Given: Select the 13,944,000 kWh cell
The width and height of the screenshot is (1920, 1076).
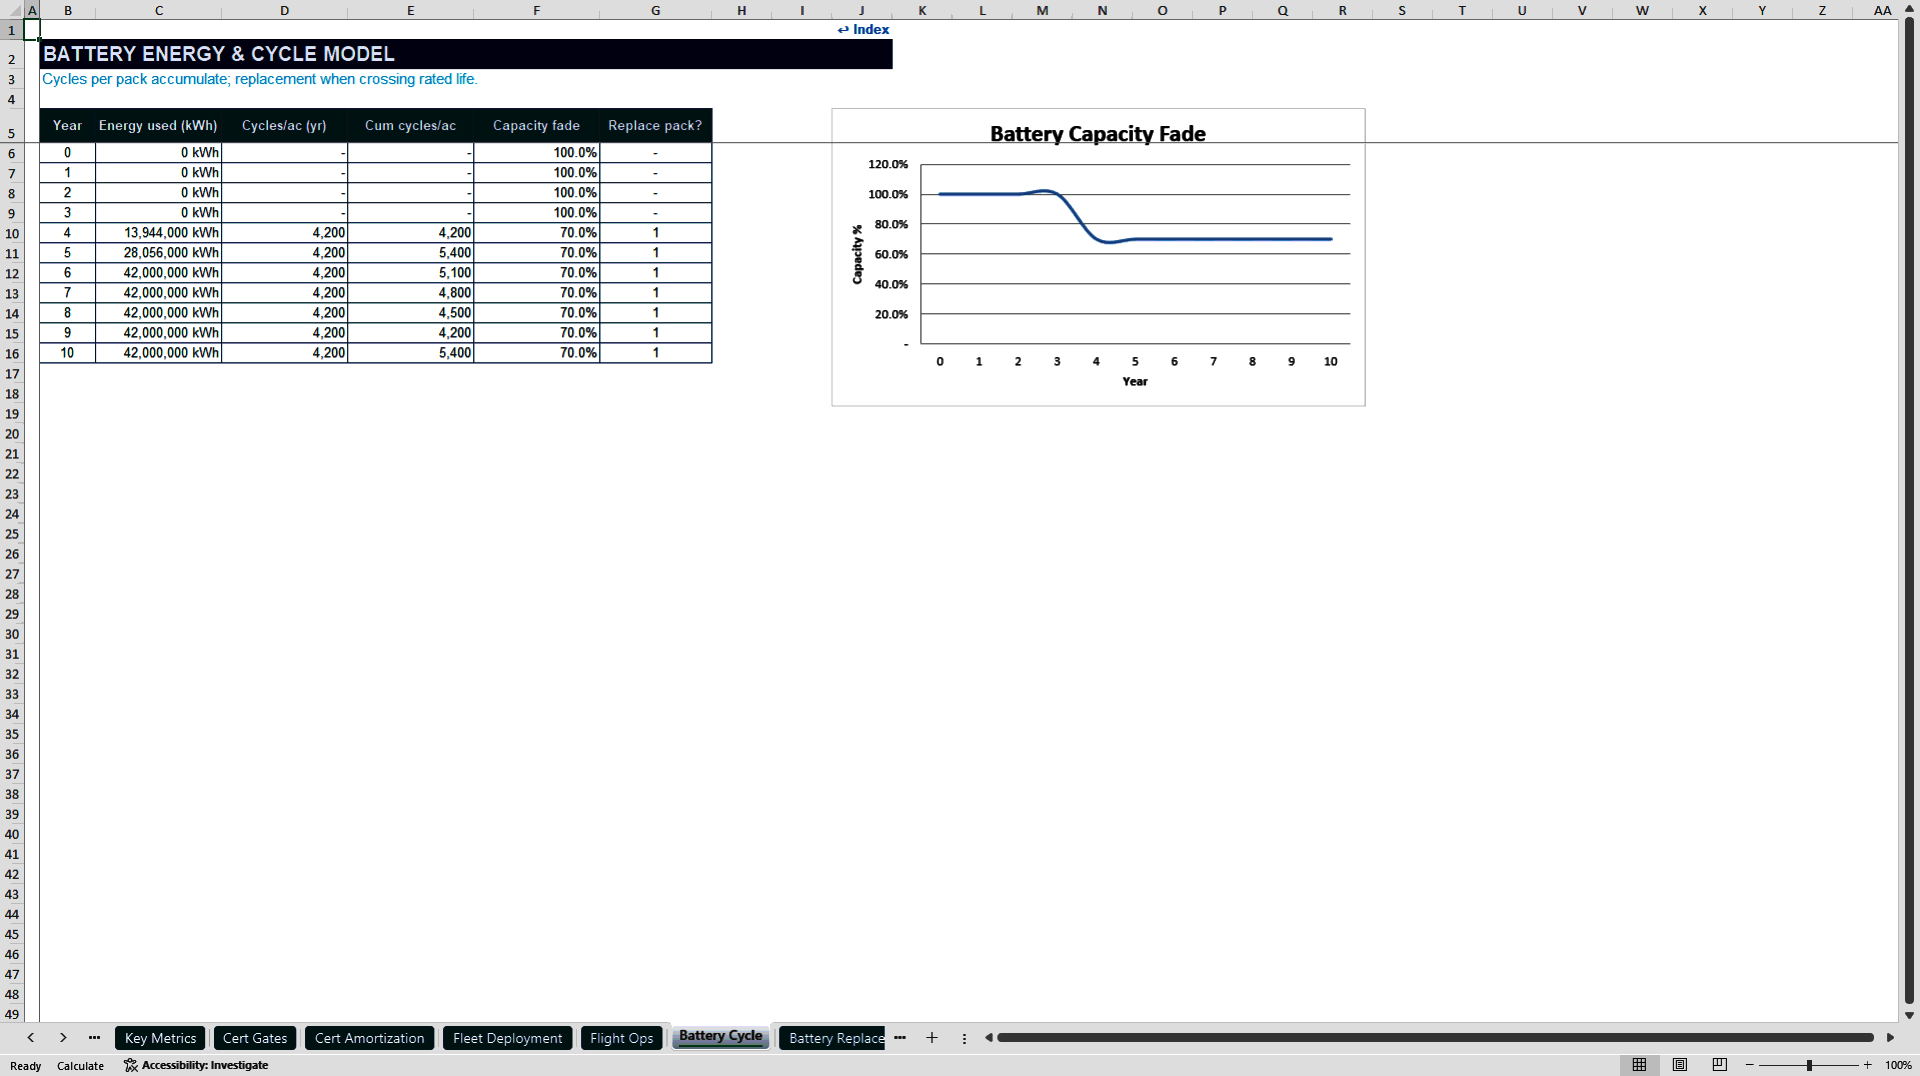Looking at the screenshot, I should pos(159,233).
